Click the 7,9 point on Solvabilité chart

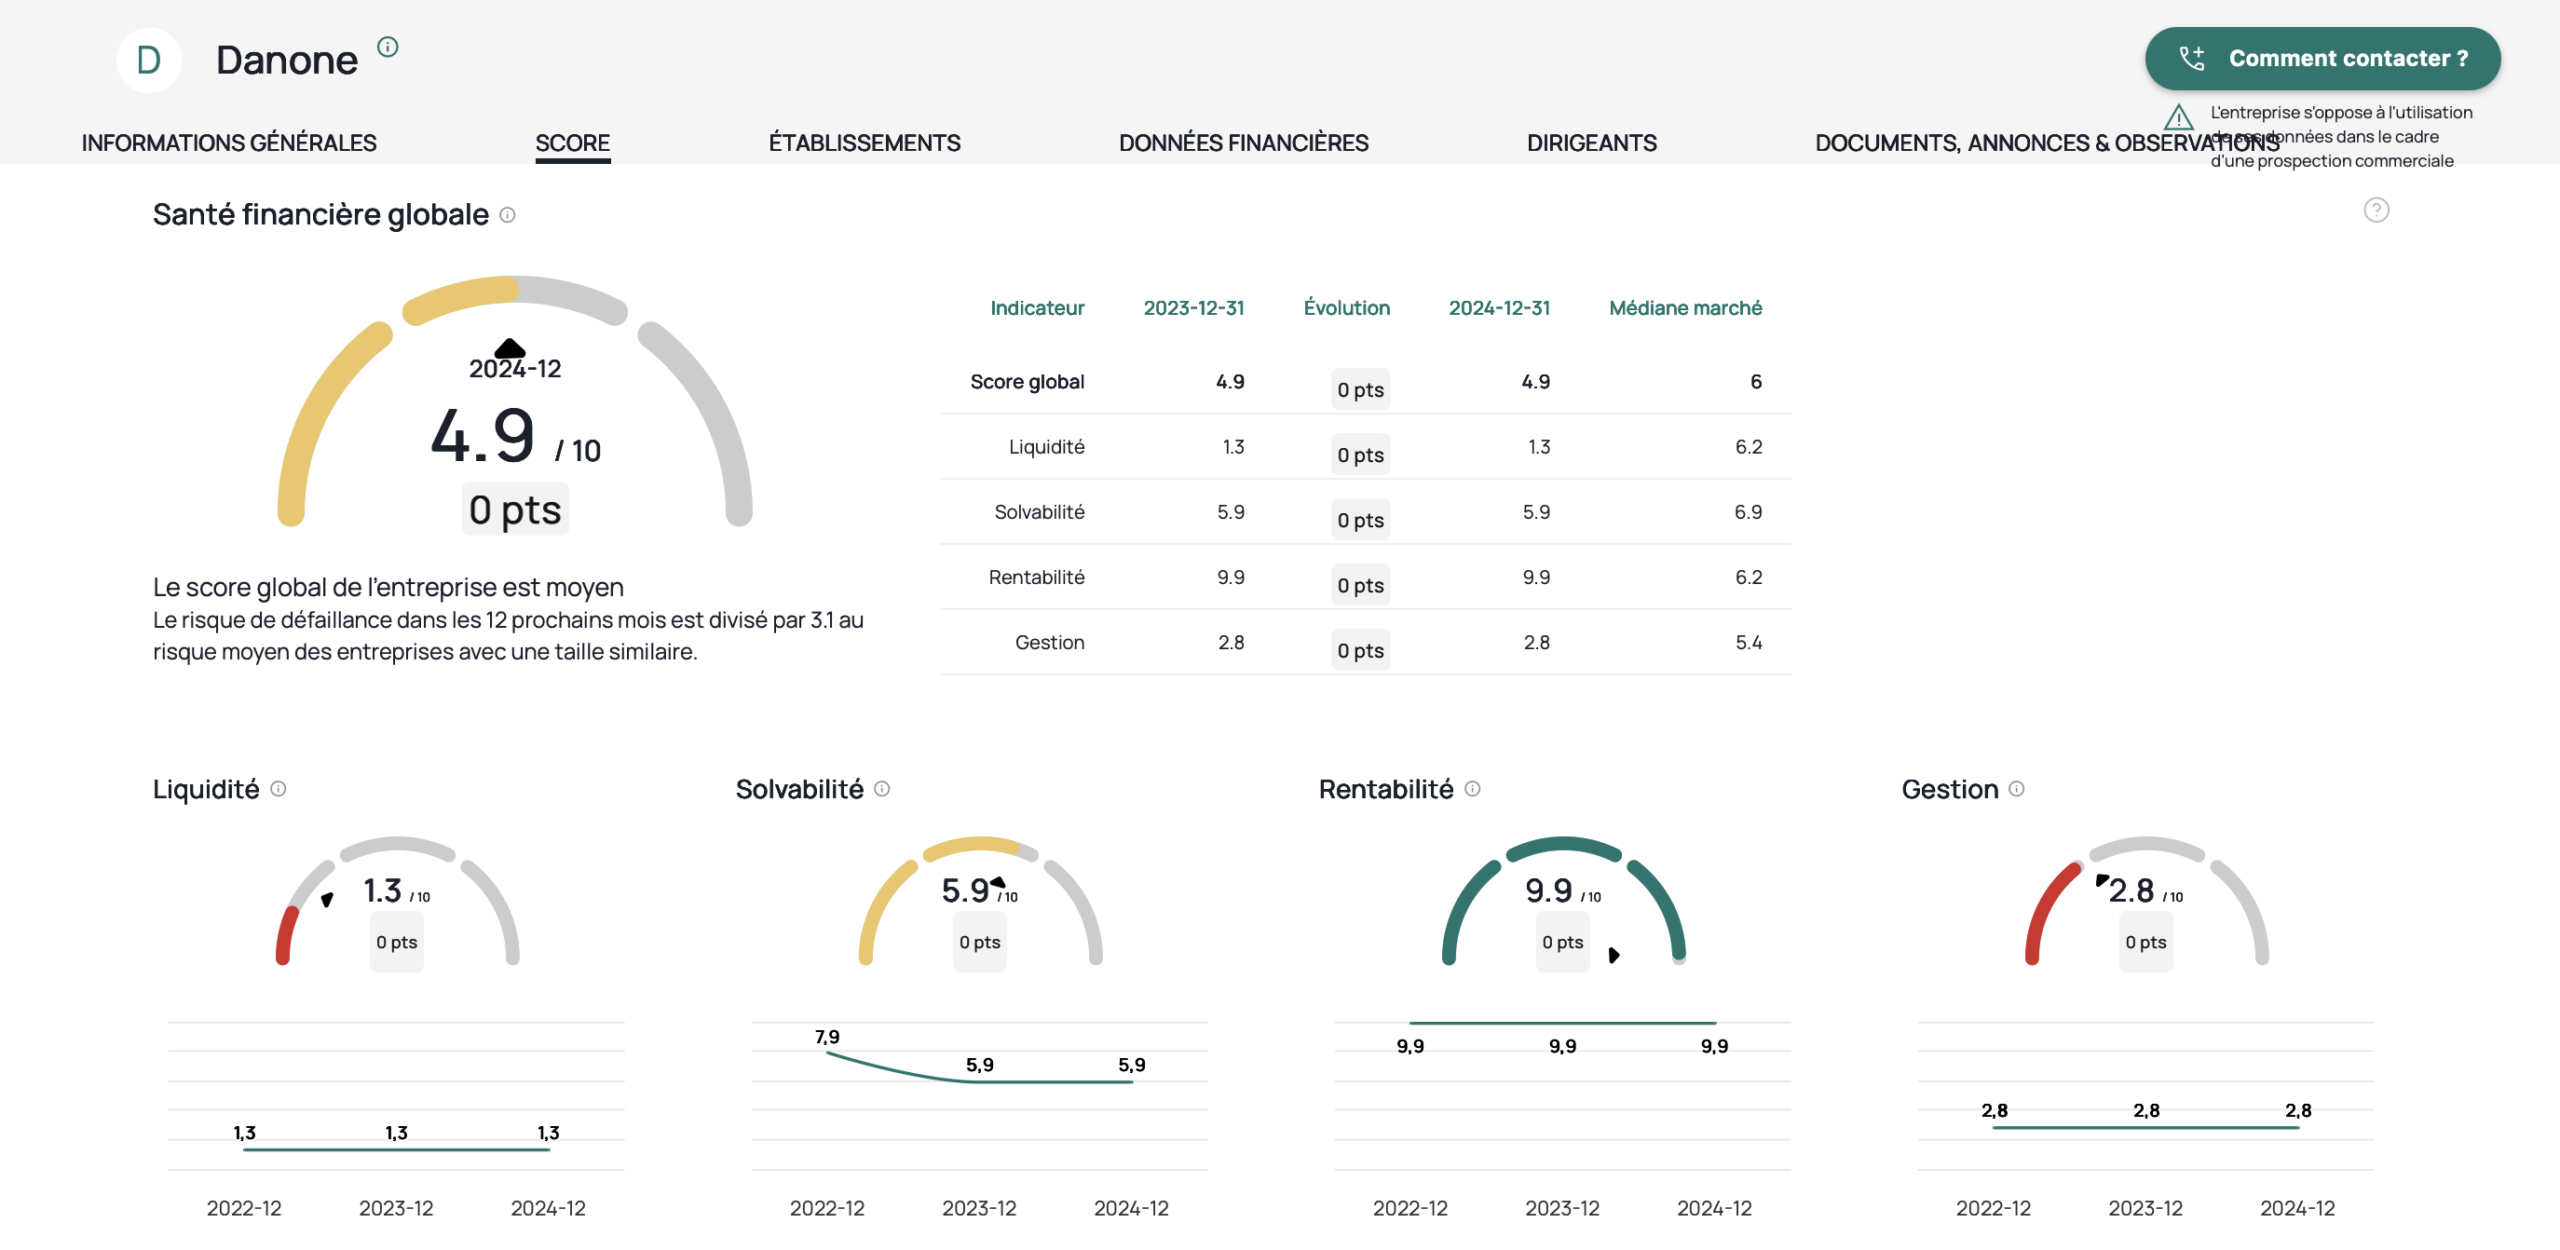827,1053
